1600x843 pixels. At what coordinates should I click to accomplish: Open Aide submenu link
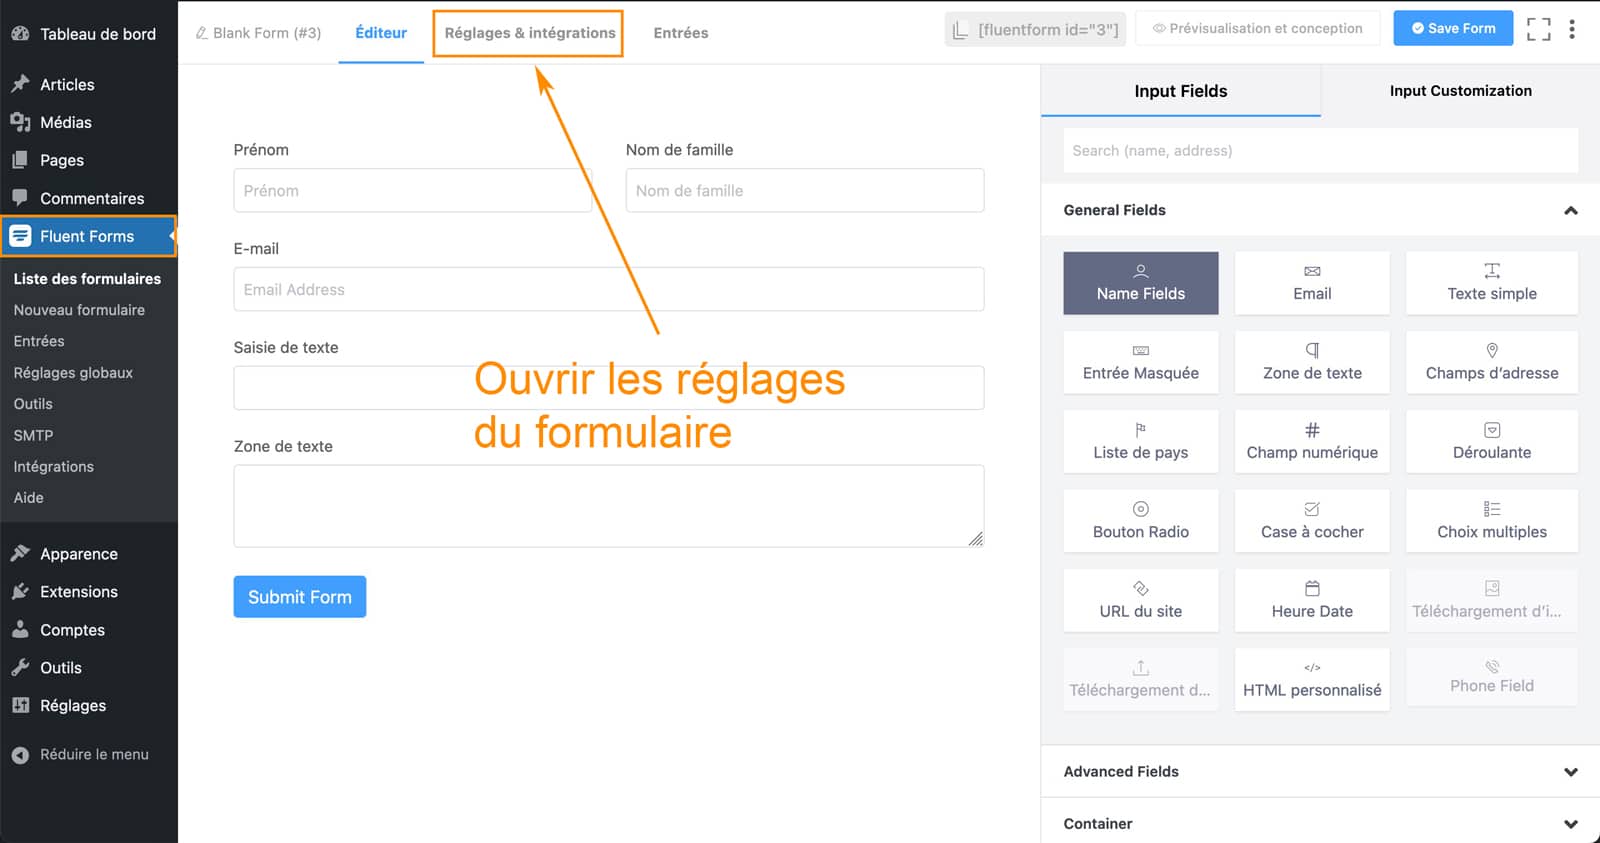pyautogui.click(x=29, y=498)
